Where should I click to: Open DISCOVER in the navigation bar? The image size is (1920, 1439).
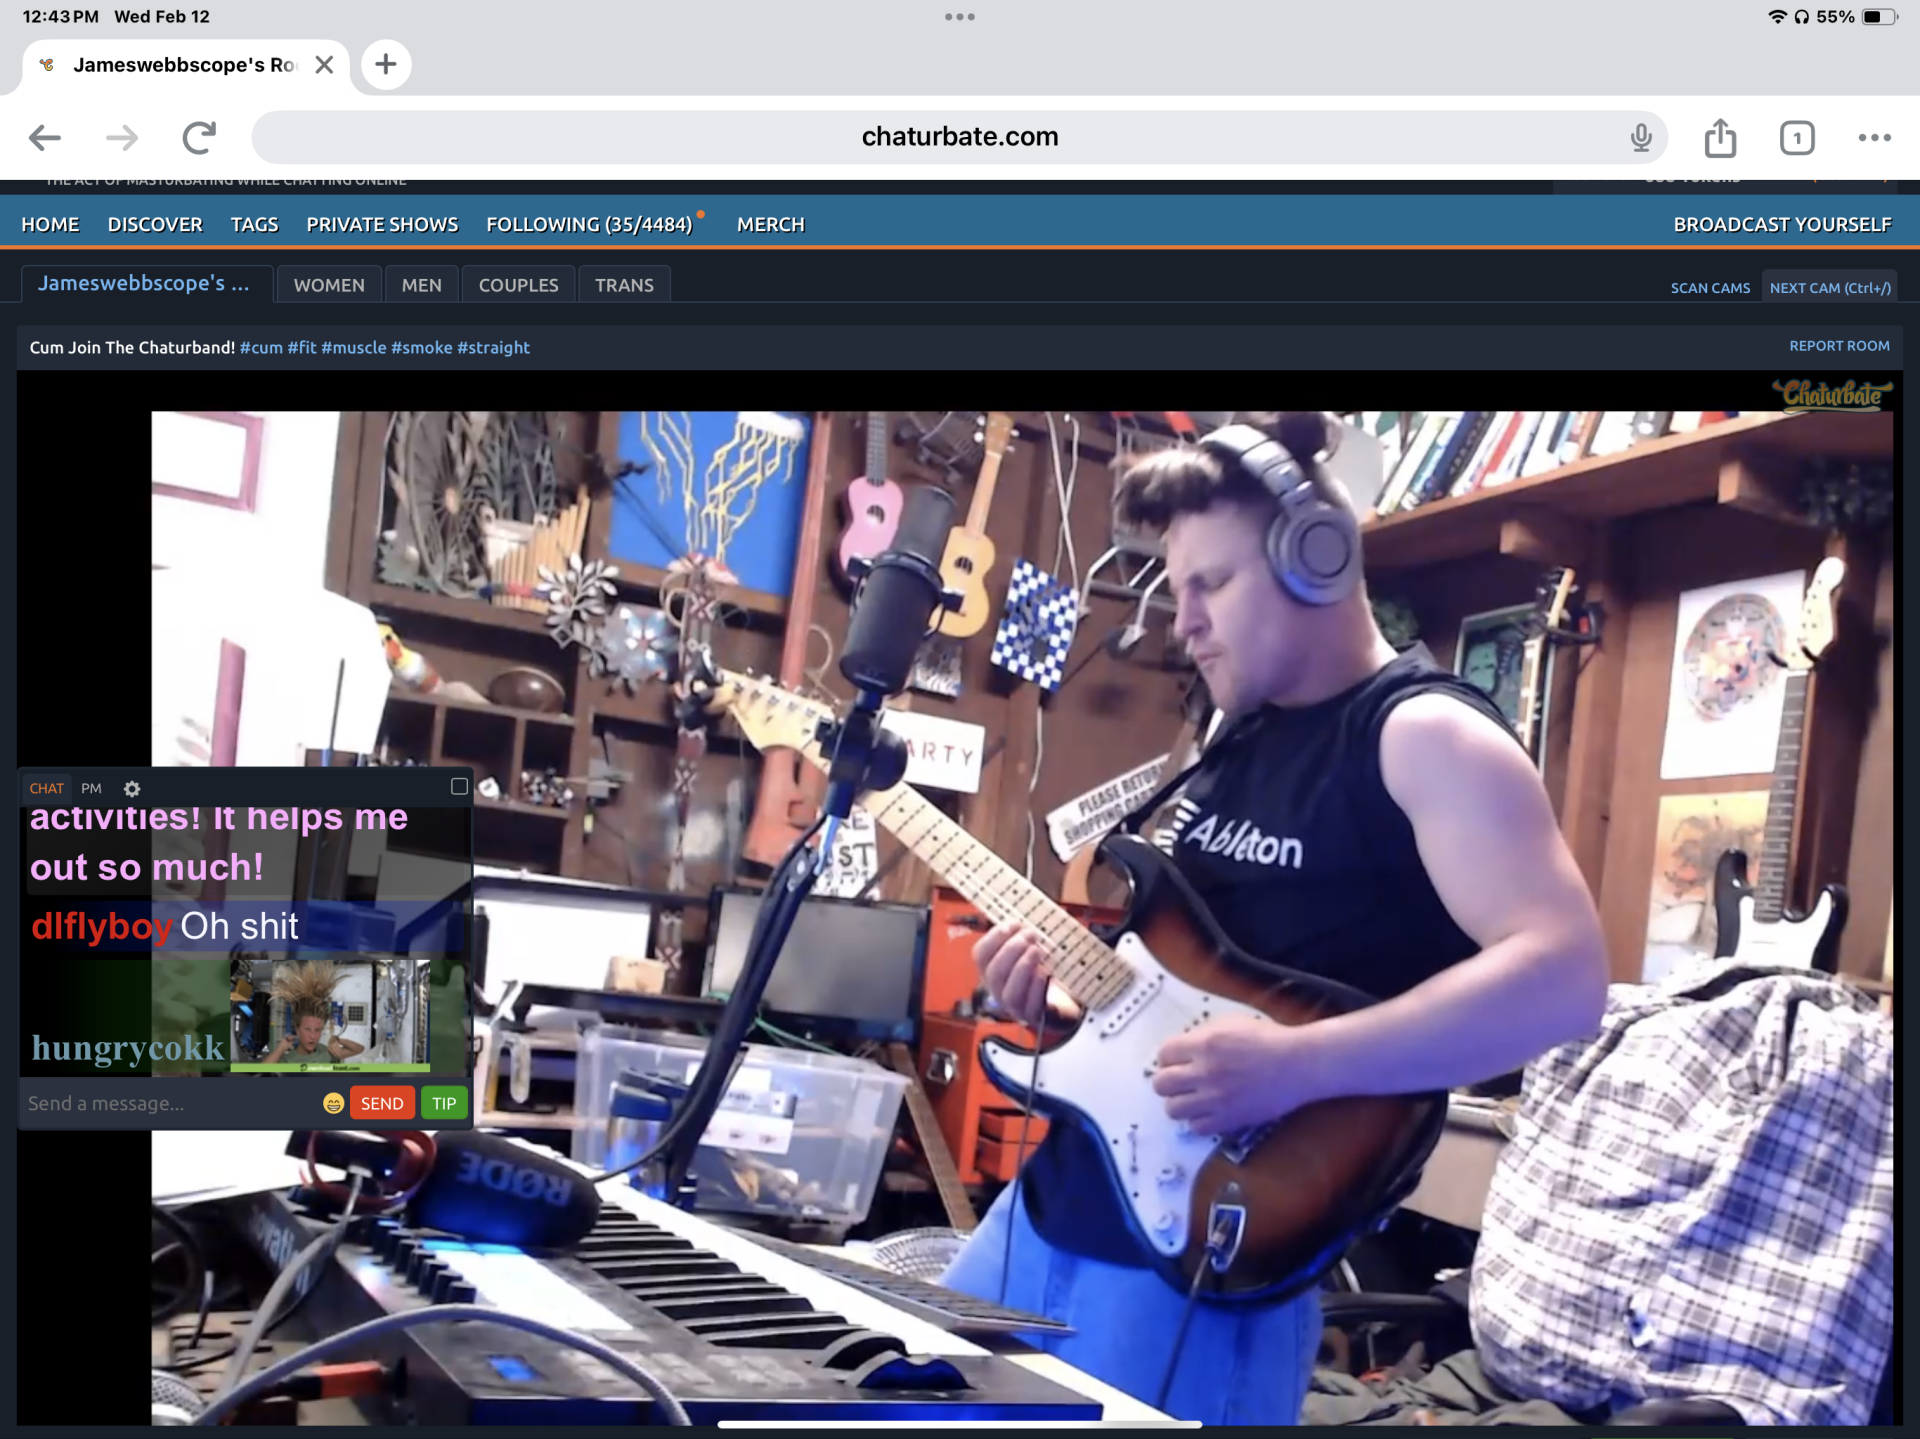click(x=155, y=224)
